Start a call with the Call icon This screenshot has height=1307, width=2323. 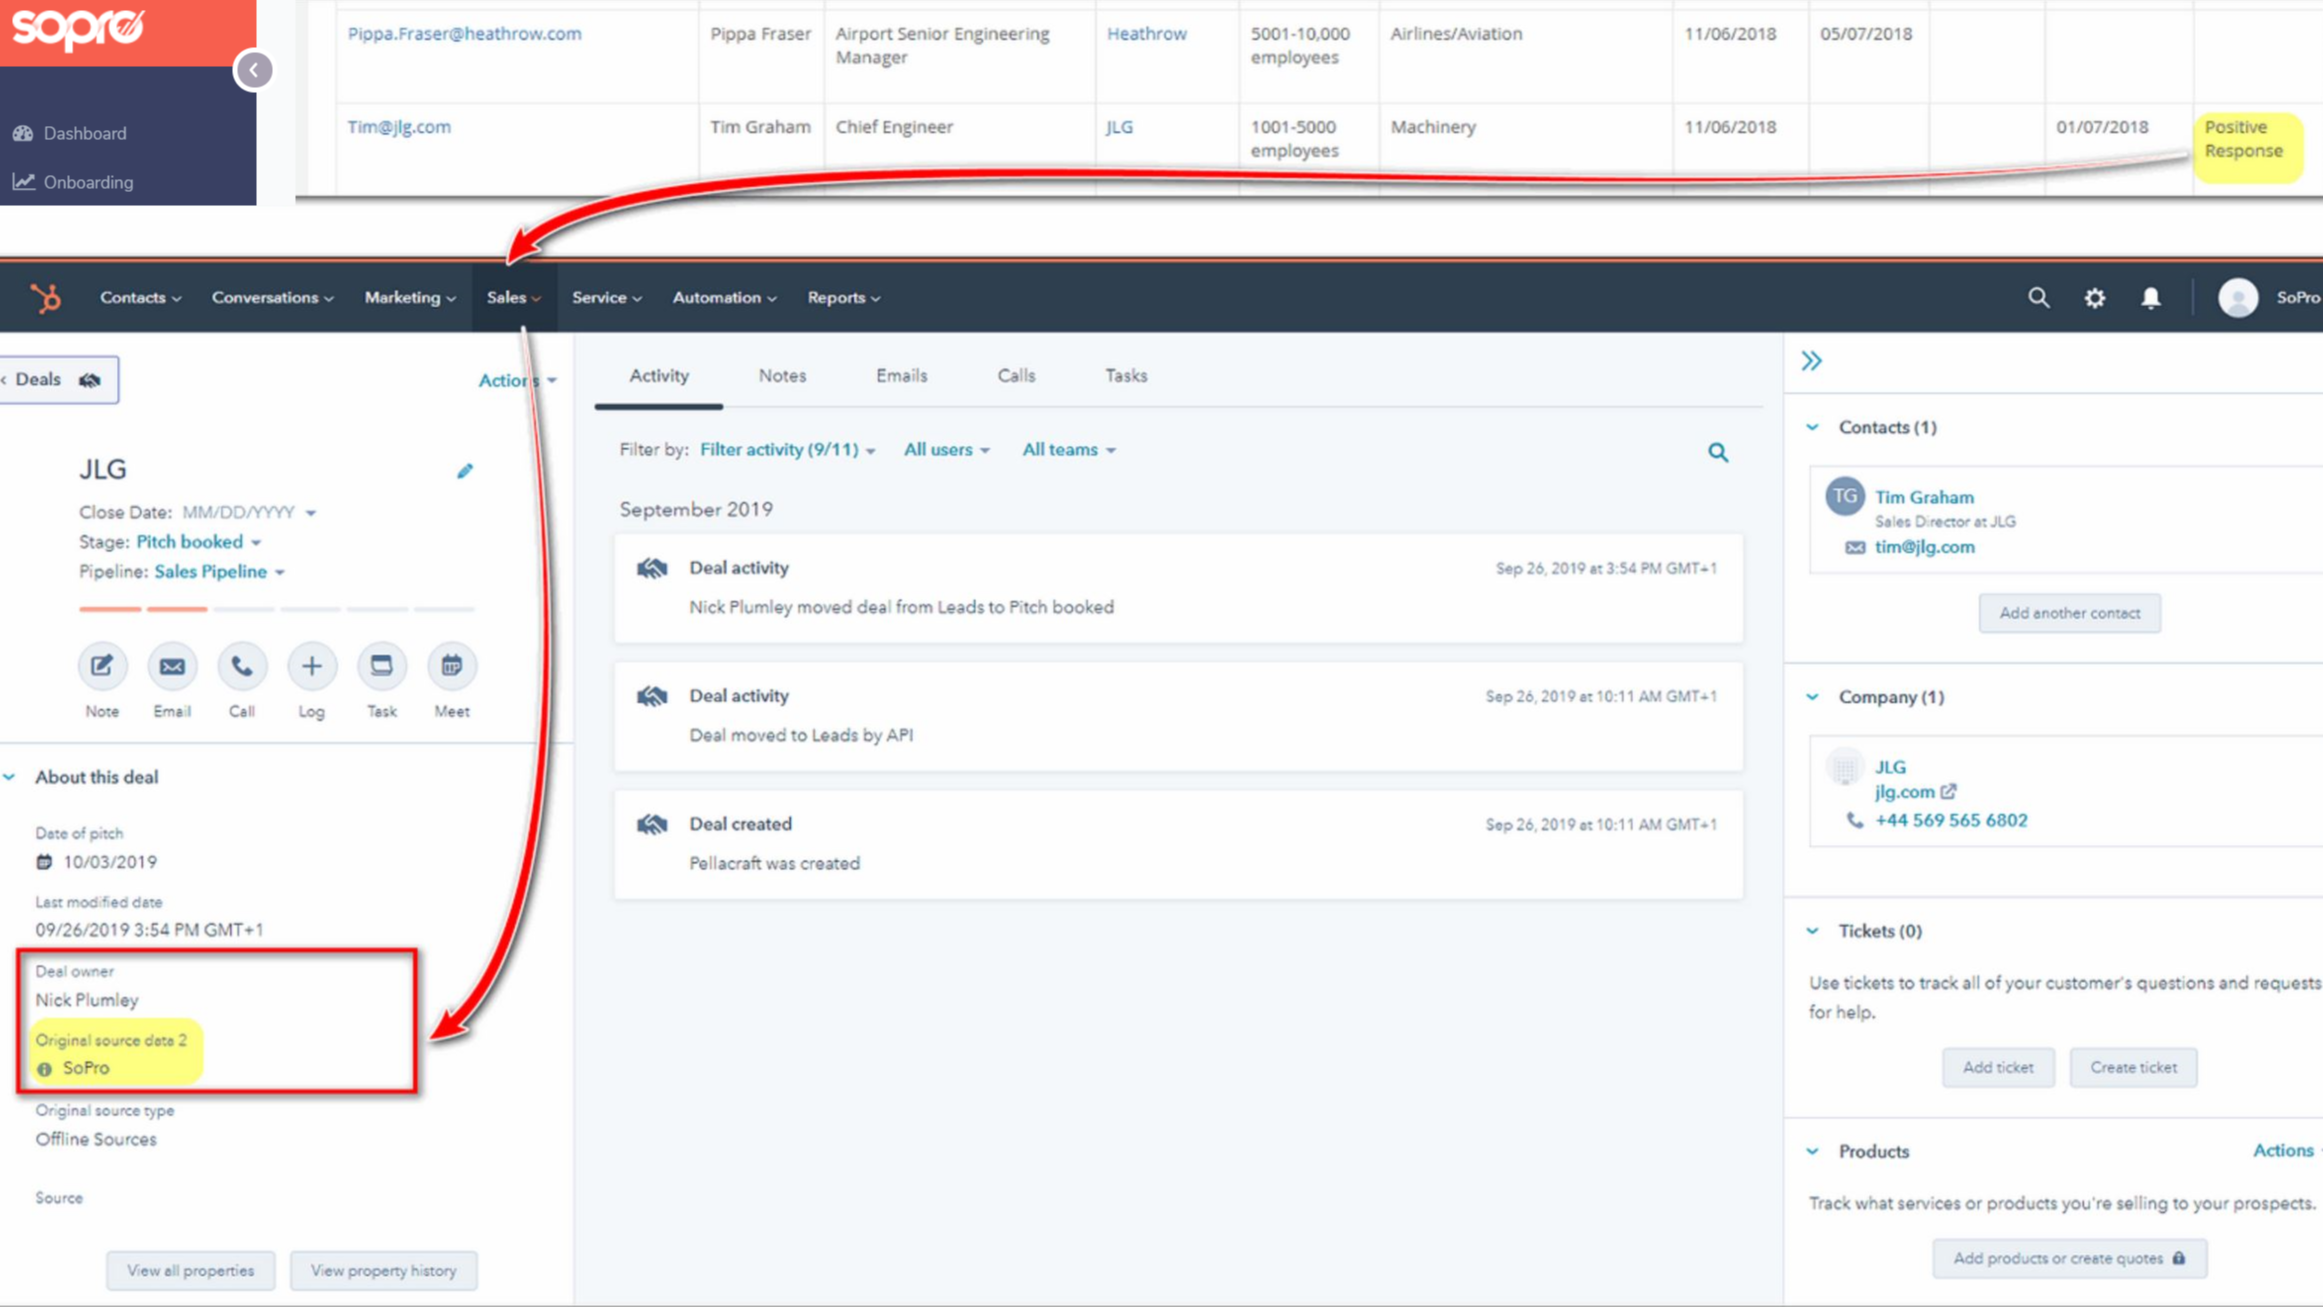(241, 665)
